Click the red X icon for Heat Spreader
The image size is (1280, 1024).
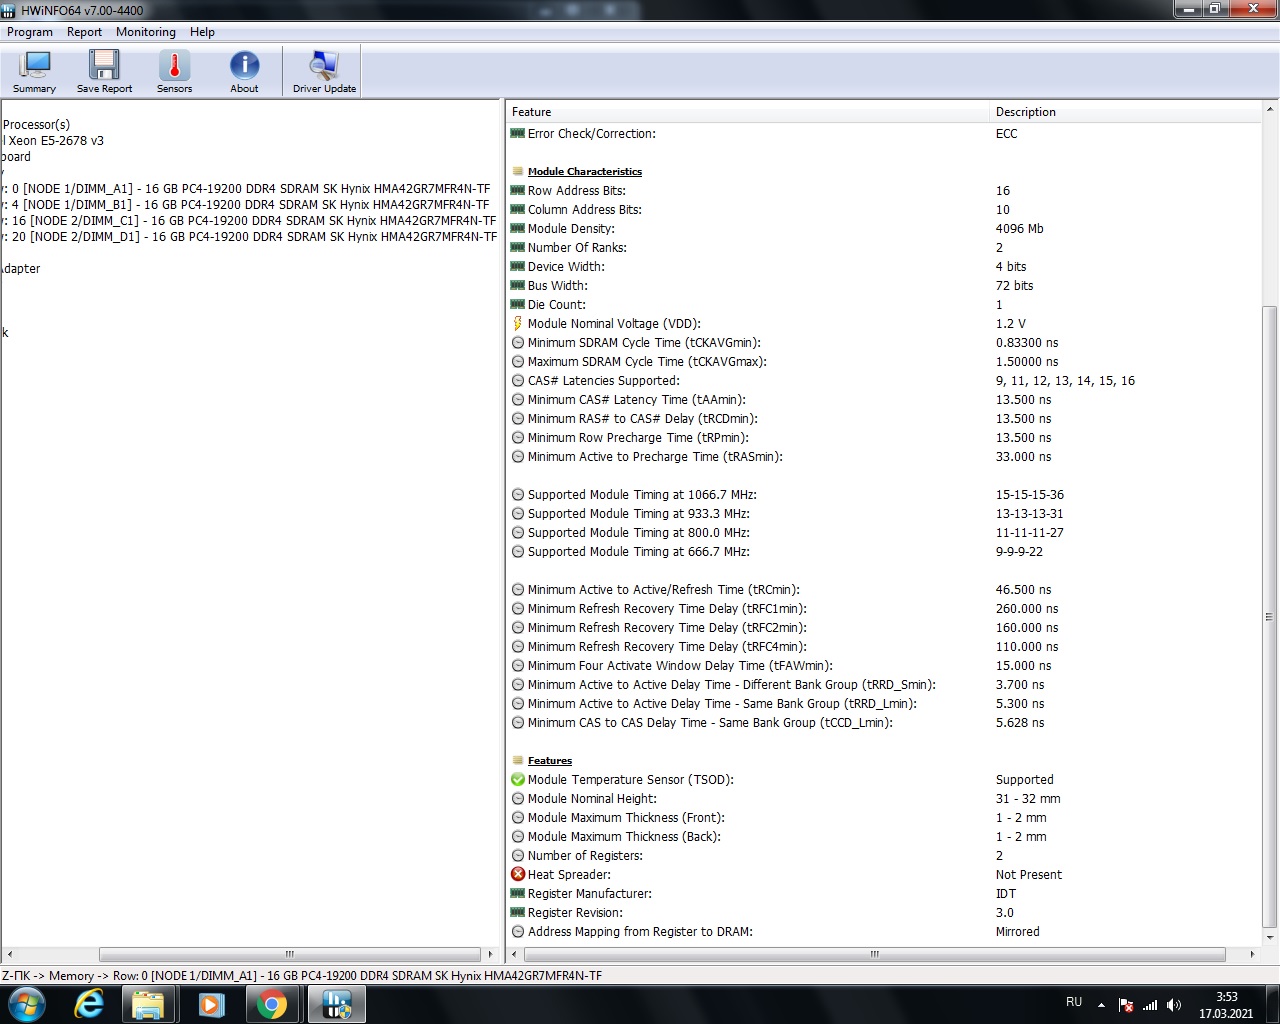[x=518, y=875]
